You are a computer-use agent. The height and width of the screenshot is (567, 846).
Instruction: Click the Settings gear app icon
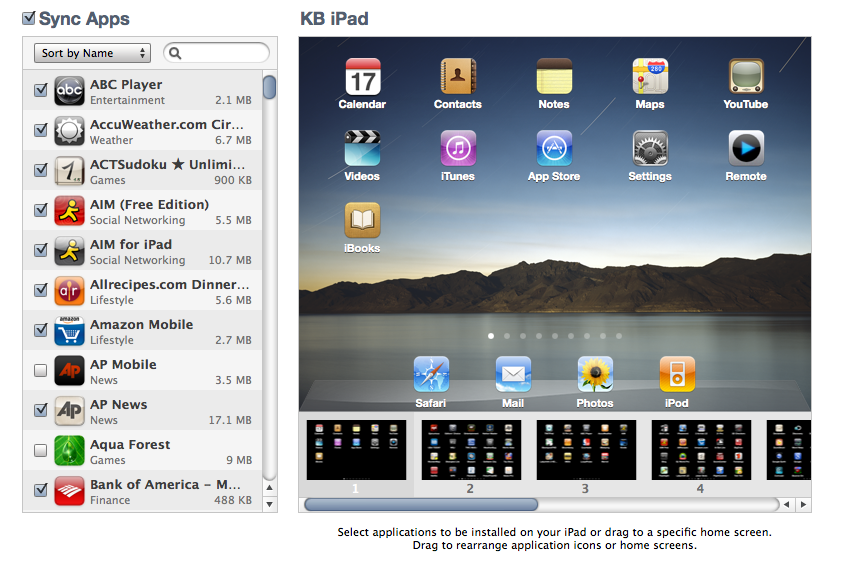click(x=650, y=148)
